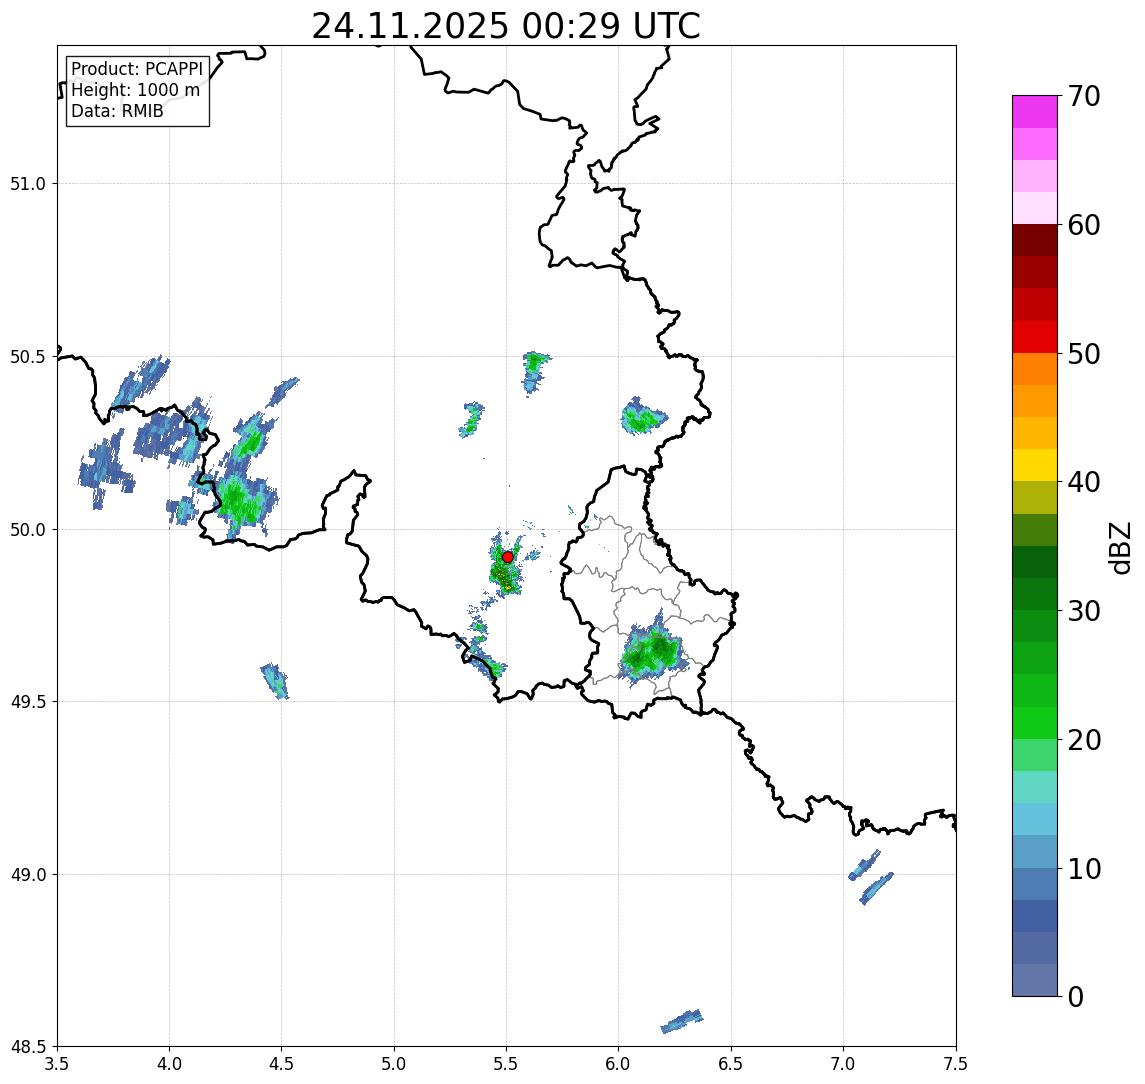Click the colorbar tick label 60
Viewport: 1145px width, 1084px height.
click(x=1084, y=225)
